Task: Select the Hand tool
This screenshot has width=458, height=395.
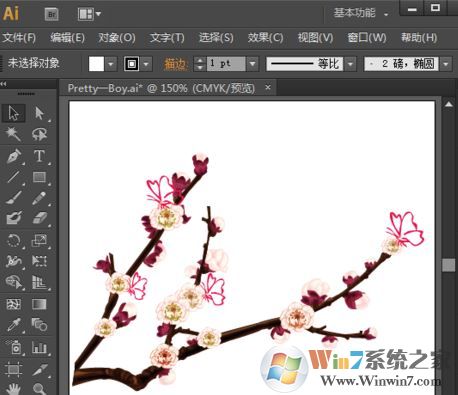Action: click(x=13, y=389)
